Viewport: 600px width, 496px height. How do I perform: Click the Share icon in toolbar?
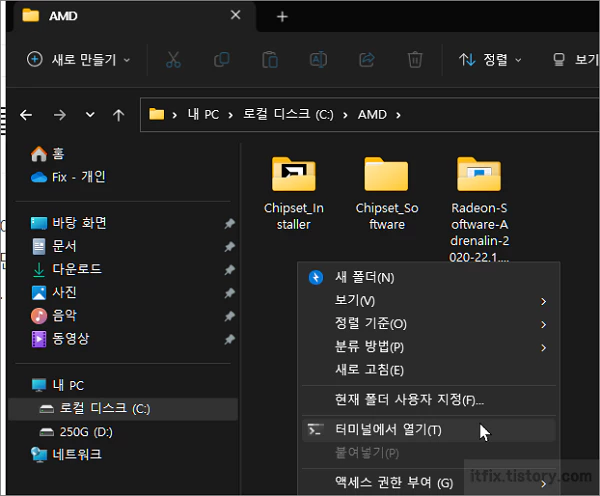pyautogui.click(x=367, y=60)
